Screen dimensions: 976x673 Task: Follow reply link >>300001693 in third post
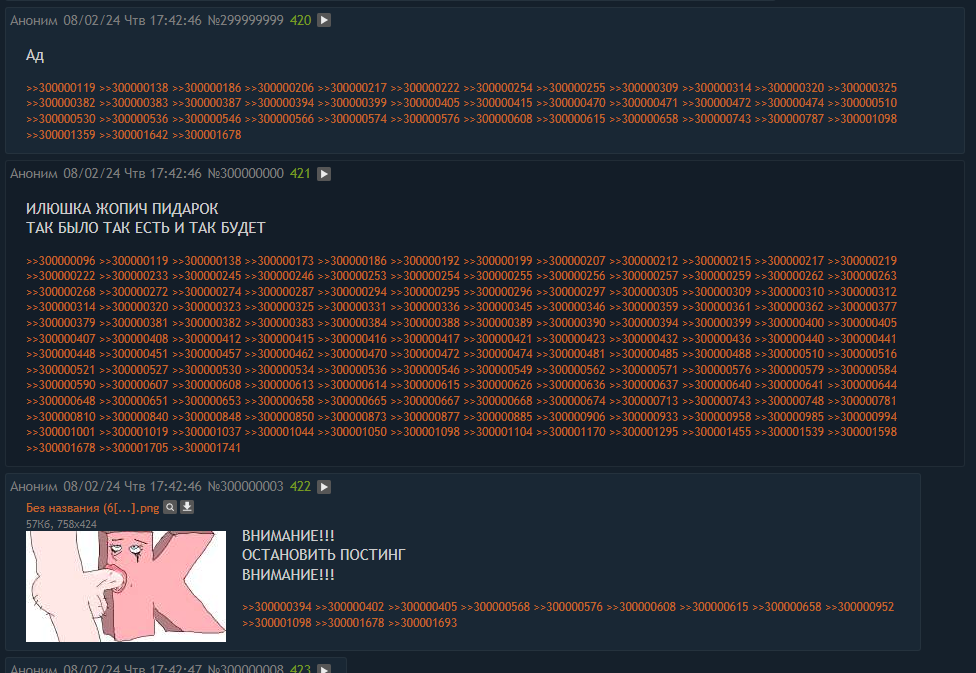pos(422,623)
